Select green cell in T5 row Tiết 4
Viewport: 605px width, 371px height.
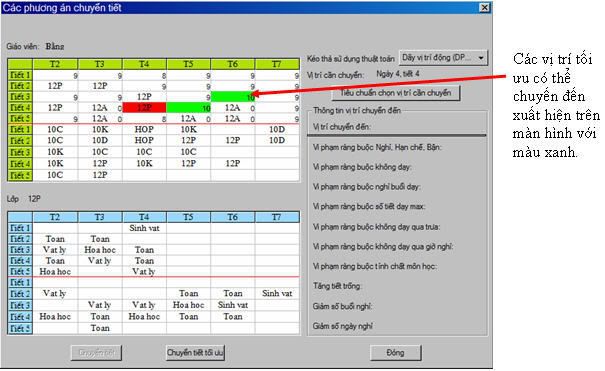tap(189, 108)
